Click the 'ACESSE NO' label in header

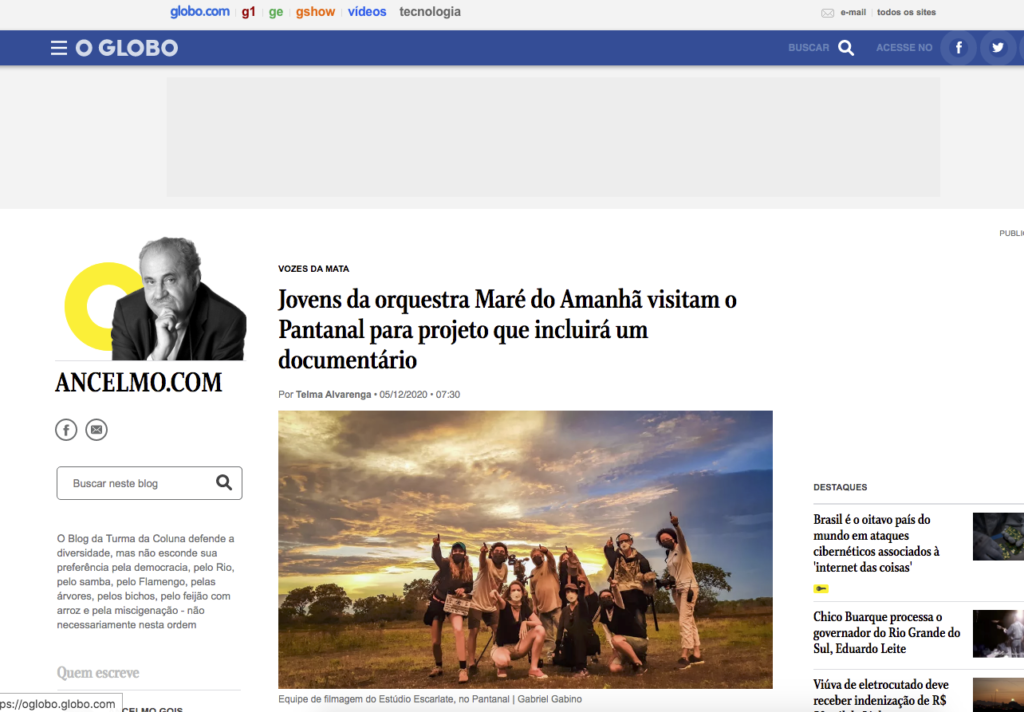(x=904, y=48)
